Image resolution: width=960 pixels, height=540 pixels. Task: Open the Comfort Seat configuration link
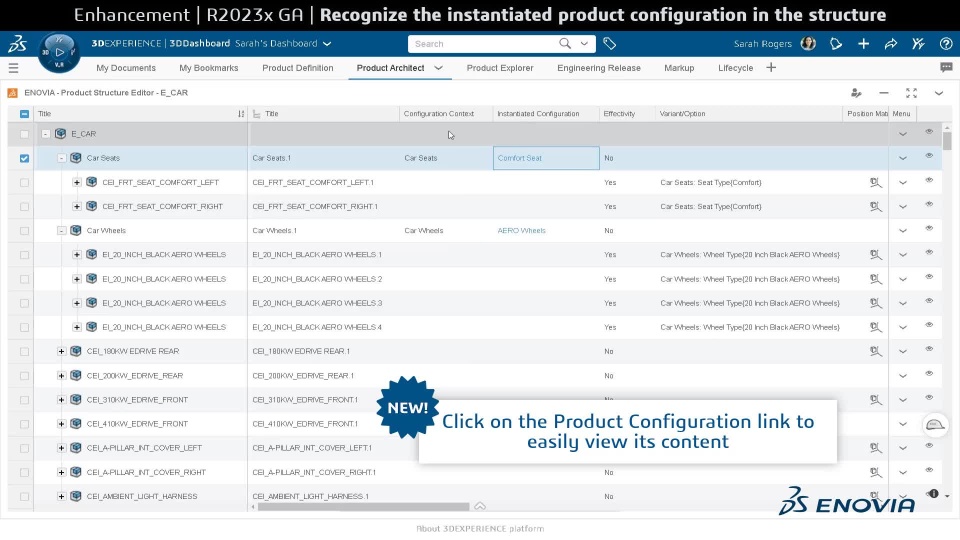[x=519, y=158]
